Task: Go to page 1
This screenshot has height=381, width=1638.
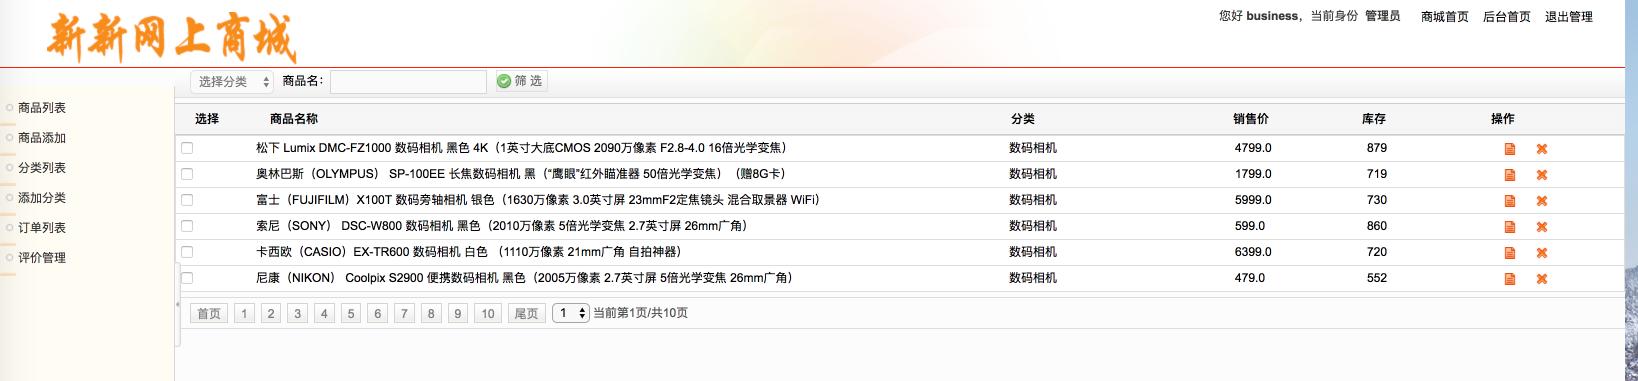Action: click(x=244, y=314)
